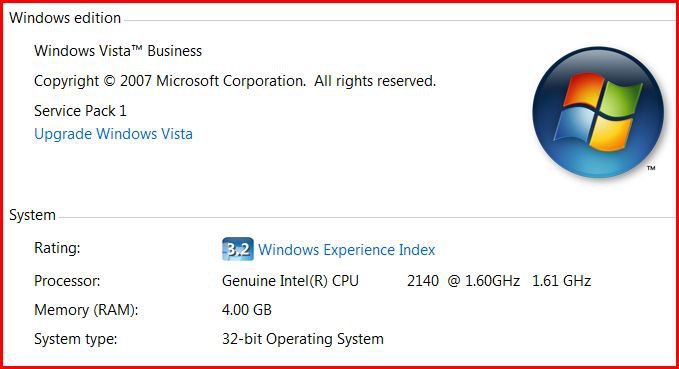Click the Processor label
Viewport: 679px width, 369px height.
[x=67, y=281]
